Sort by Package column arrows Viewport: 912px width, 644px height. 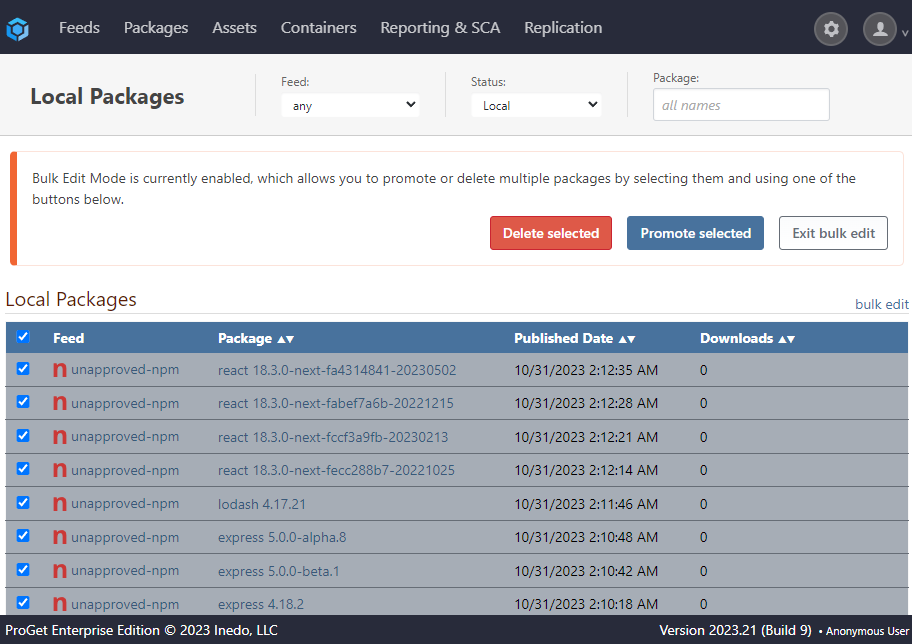(285, 339)
